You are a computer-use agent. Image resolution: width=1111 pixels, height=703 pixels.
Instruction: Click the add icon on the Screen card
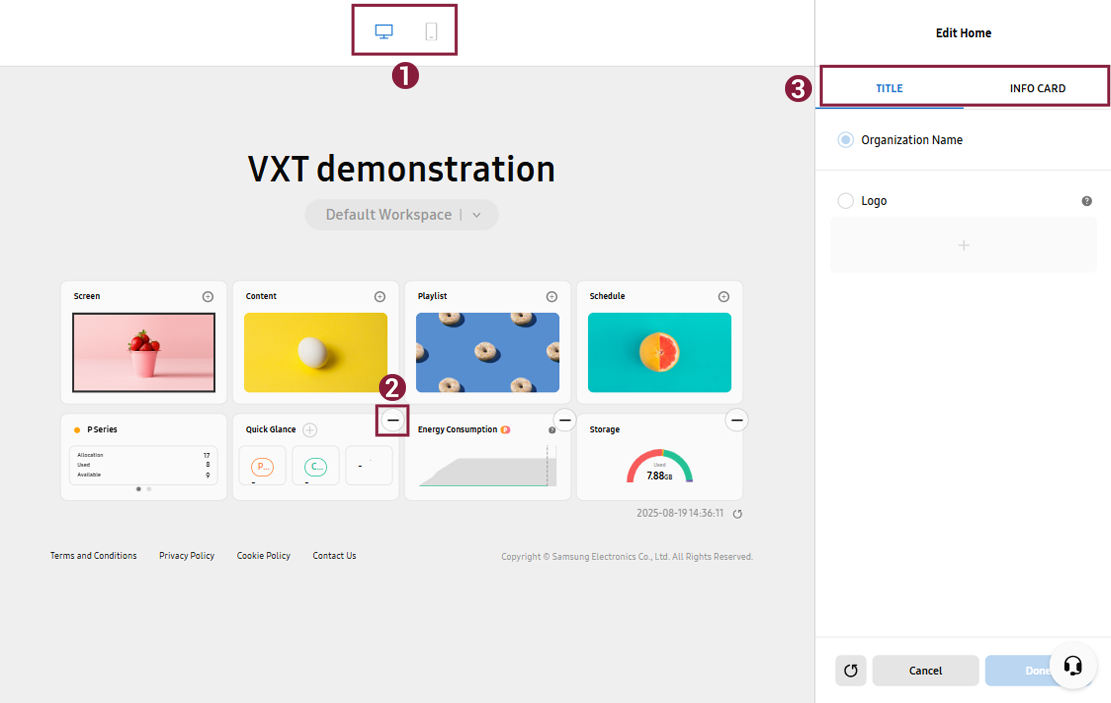(x=208, y=296)
